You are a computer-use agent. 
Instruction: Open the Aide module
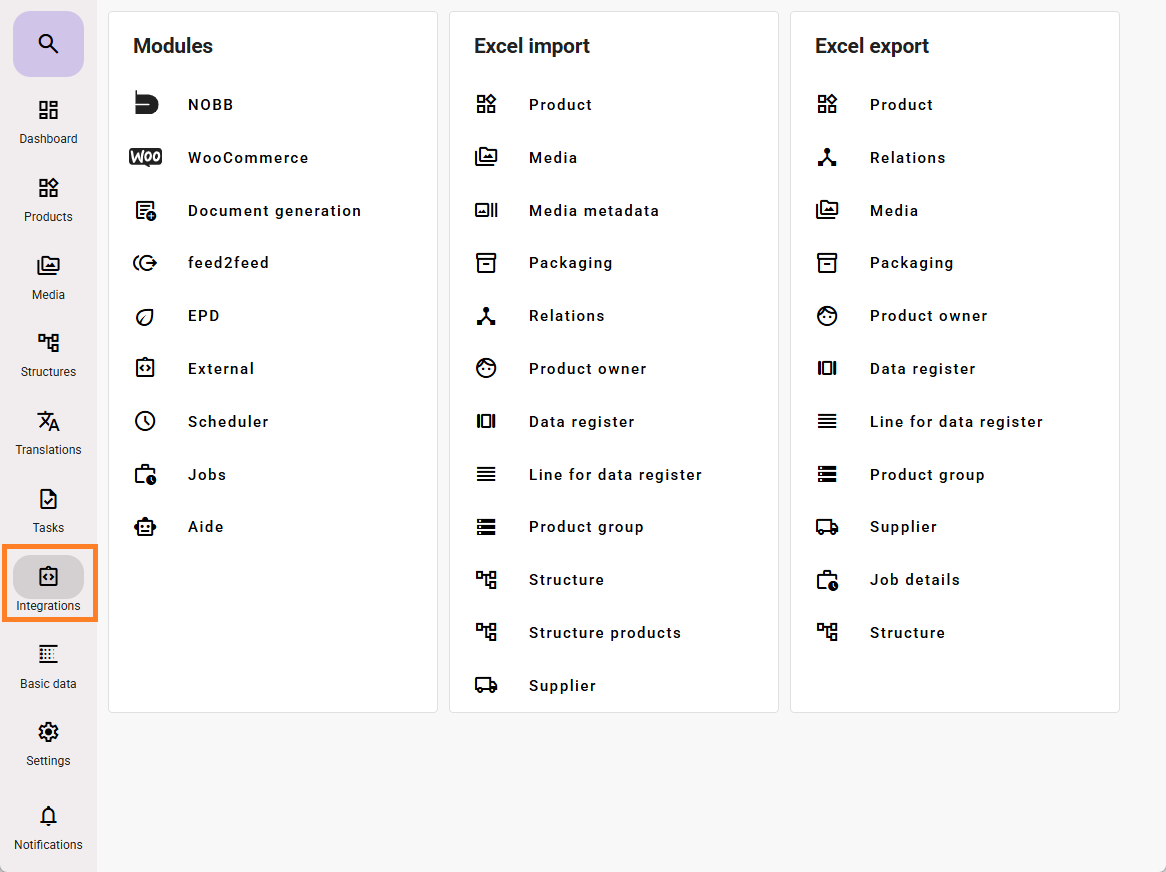205,527
